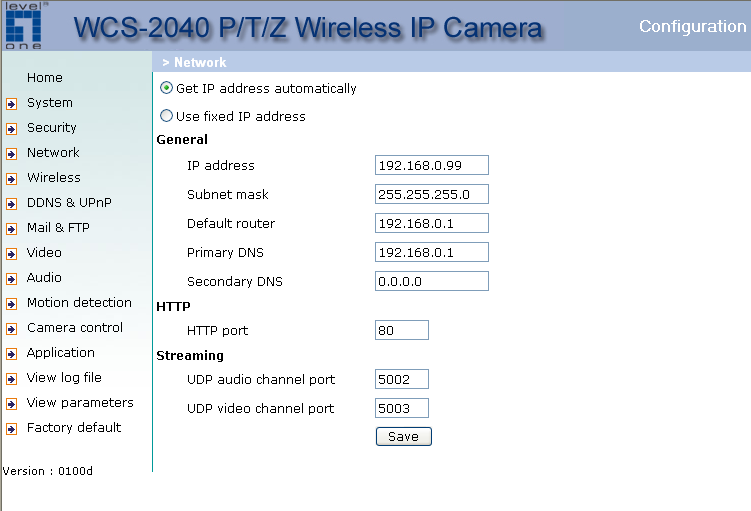Click the UDP video channel port field
Image resolution: width=751 pixels, height=511 pixels.
[401, 408]
